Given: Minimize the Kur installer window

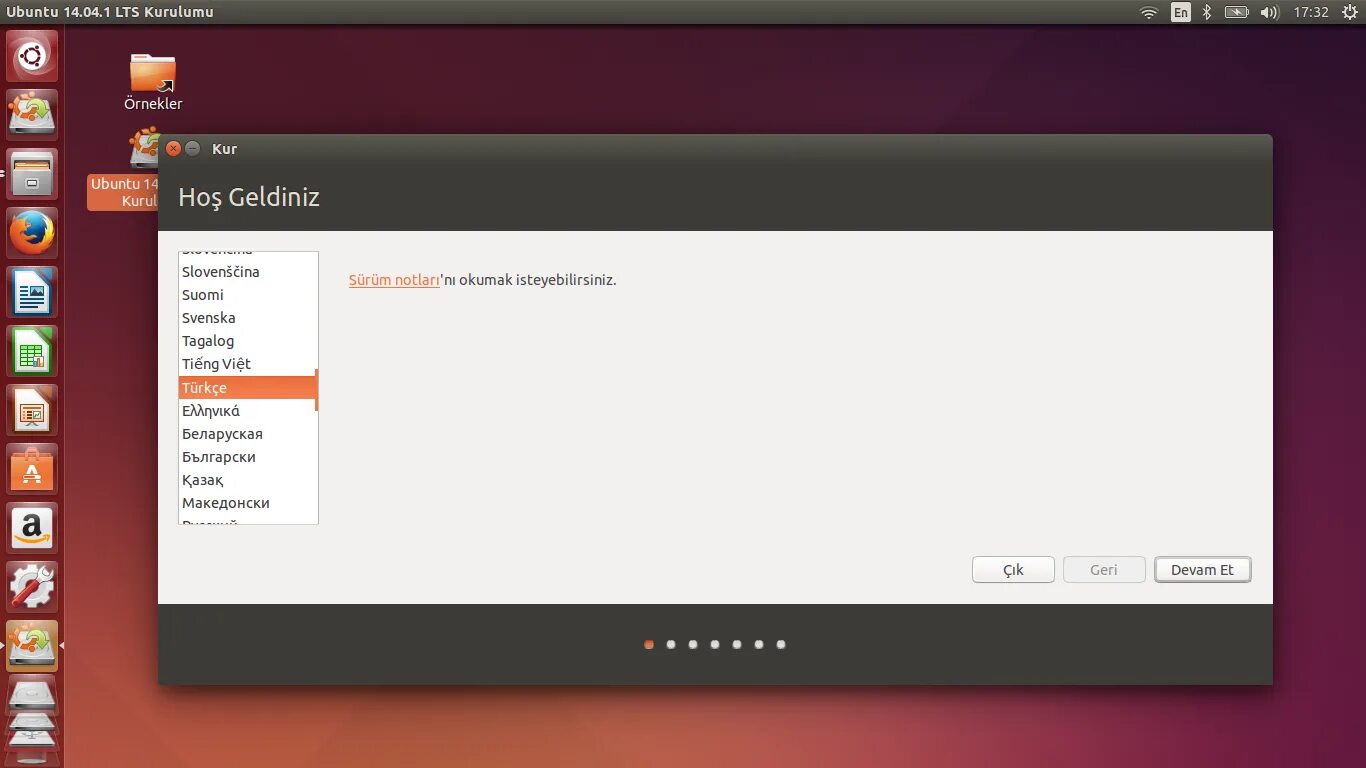Looking at the screenshot, I should click(193, 148).
